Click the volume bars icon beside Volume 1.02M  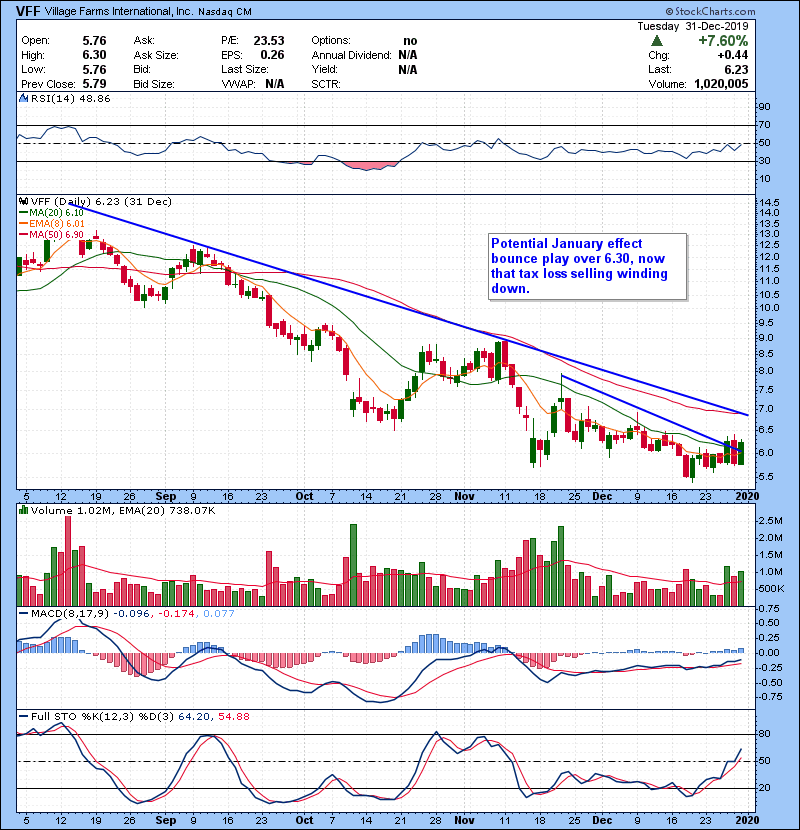coord(23,510)
